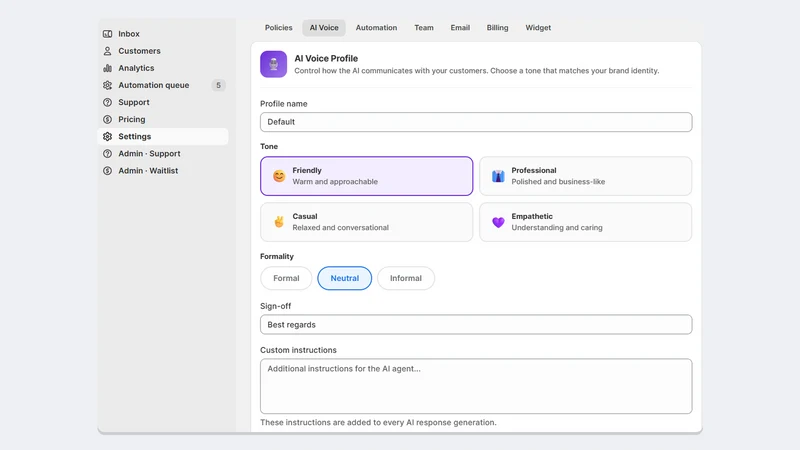This screenshot has height=450, width=800.
Task: Click the Support question mark icon
Action: [107, 102]
